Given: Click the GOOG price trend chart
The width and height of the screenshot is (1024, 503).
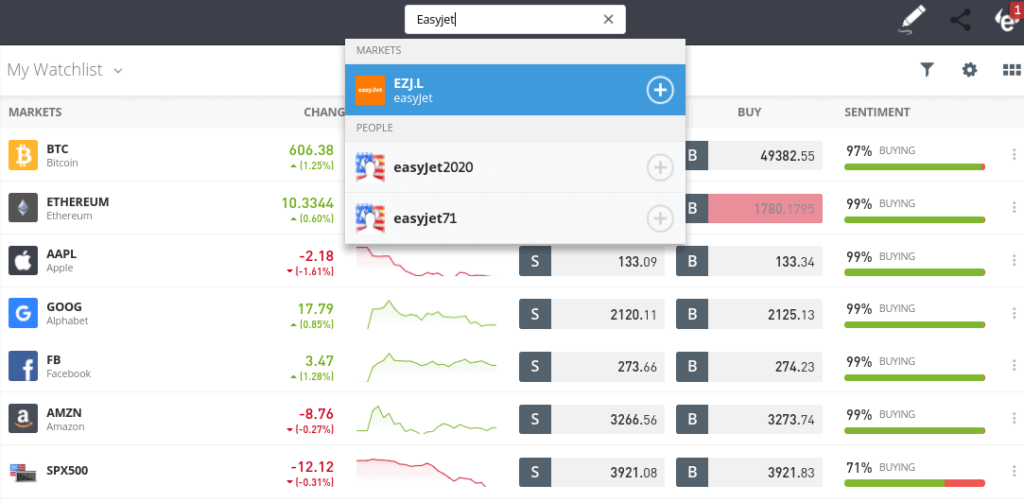Looking at the screenshot, I should pyautogui.click(x=426, y=314).
